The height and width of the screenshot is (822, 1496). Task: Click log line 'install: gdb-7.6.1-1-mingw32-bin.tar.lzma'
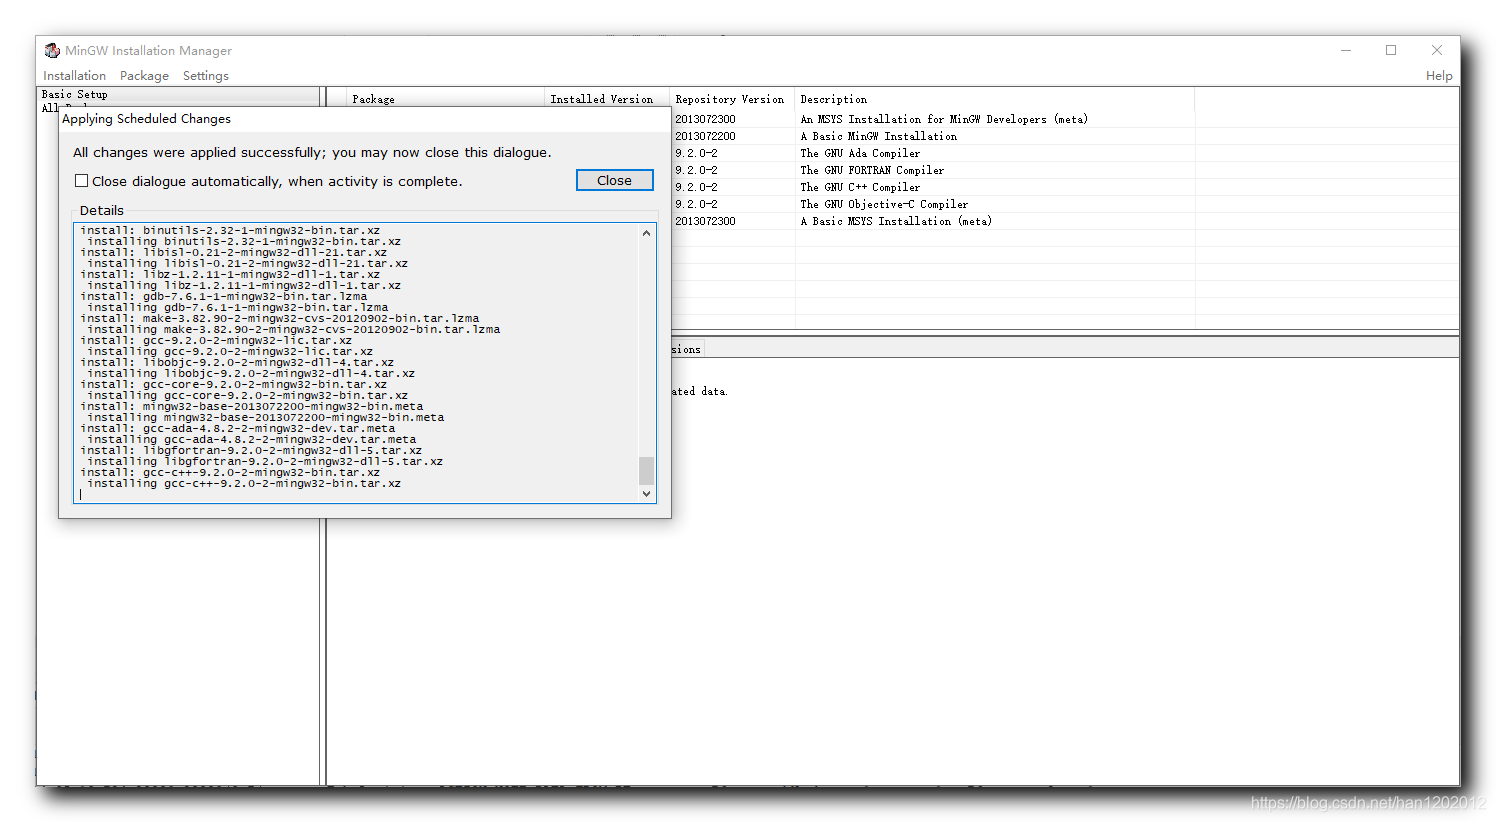[224, 296]
